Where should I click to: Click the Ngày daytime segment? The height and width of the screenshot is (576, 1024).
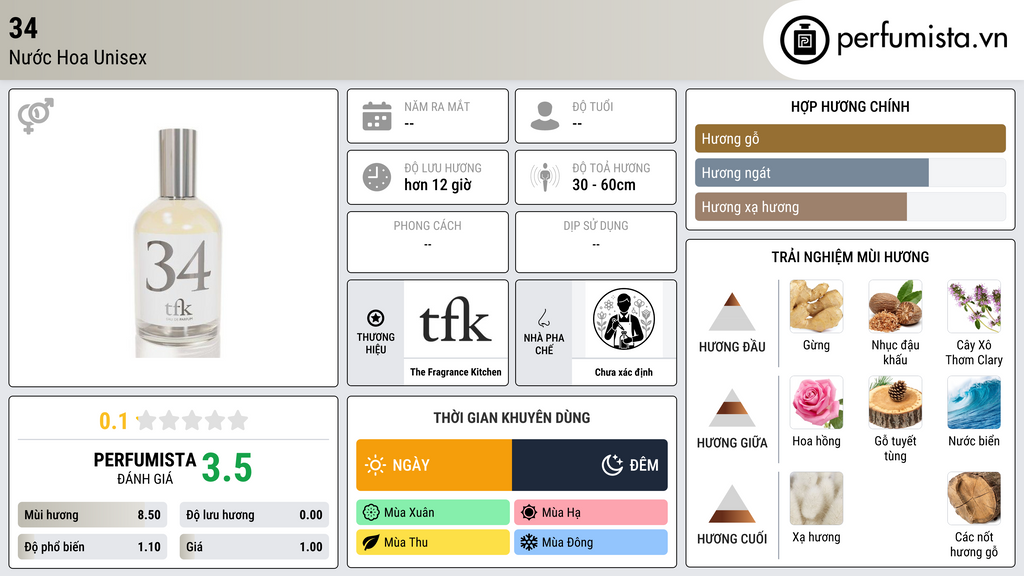tap(434, 465)
